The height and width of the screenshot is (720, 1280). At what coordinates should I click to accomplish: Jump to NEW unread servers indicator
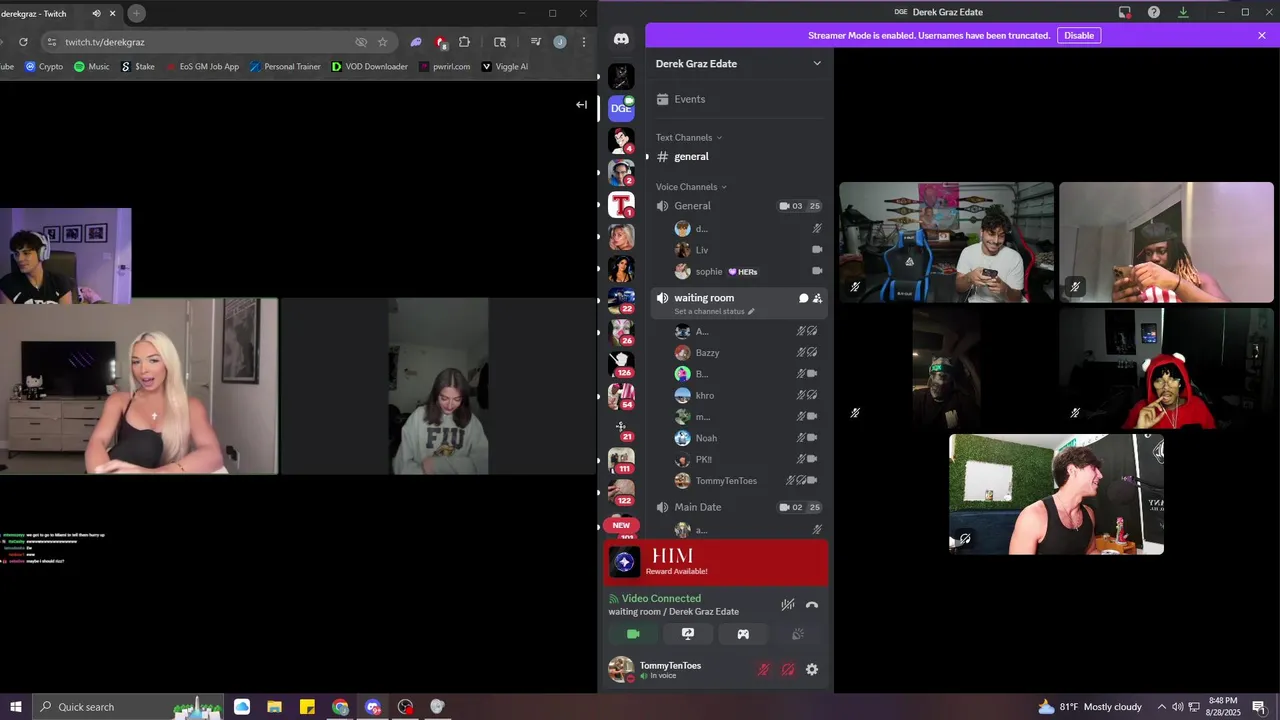[x=621, y=525]
